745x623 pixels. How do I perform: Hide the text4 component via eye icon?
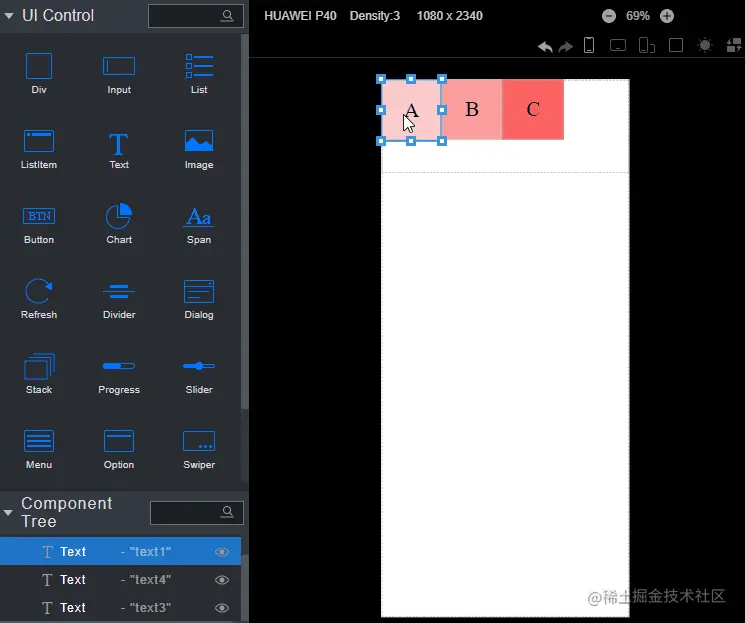coord(222,580)
